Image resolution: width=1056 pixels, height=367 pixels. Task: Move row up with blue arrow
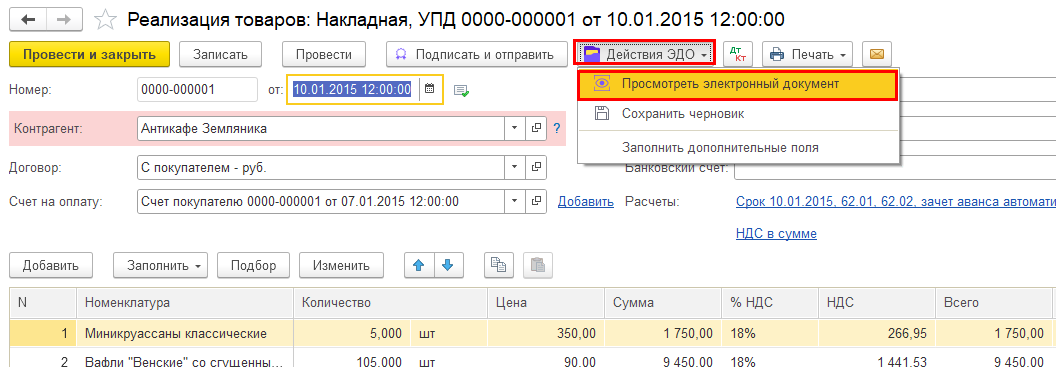coord(419,265)
